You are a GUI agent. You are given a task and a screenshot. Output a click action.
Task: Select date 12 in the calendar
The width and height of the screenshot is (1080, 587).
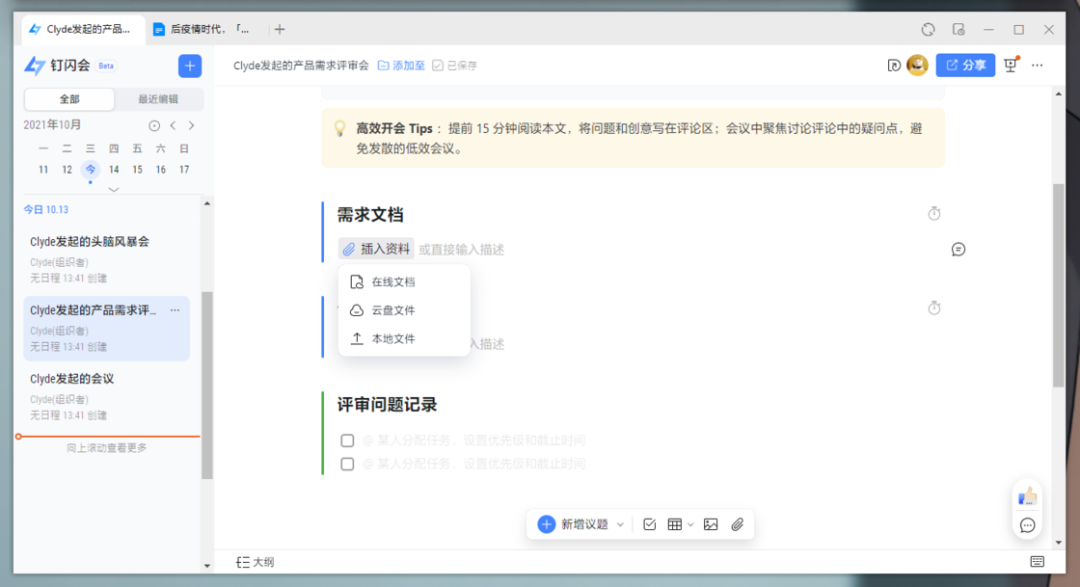(x=67, y=169)
